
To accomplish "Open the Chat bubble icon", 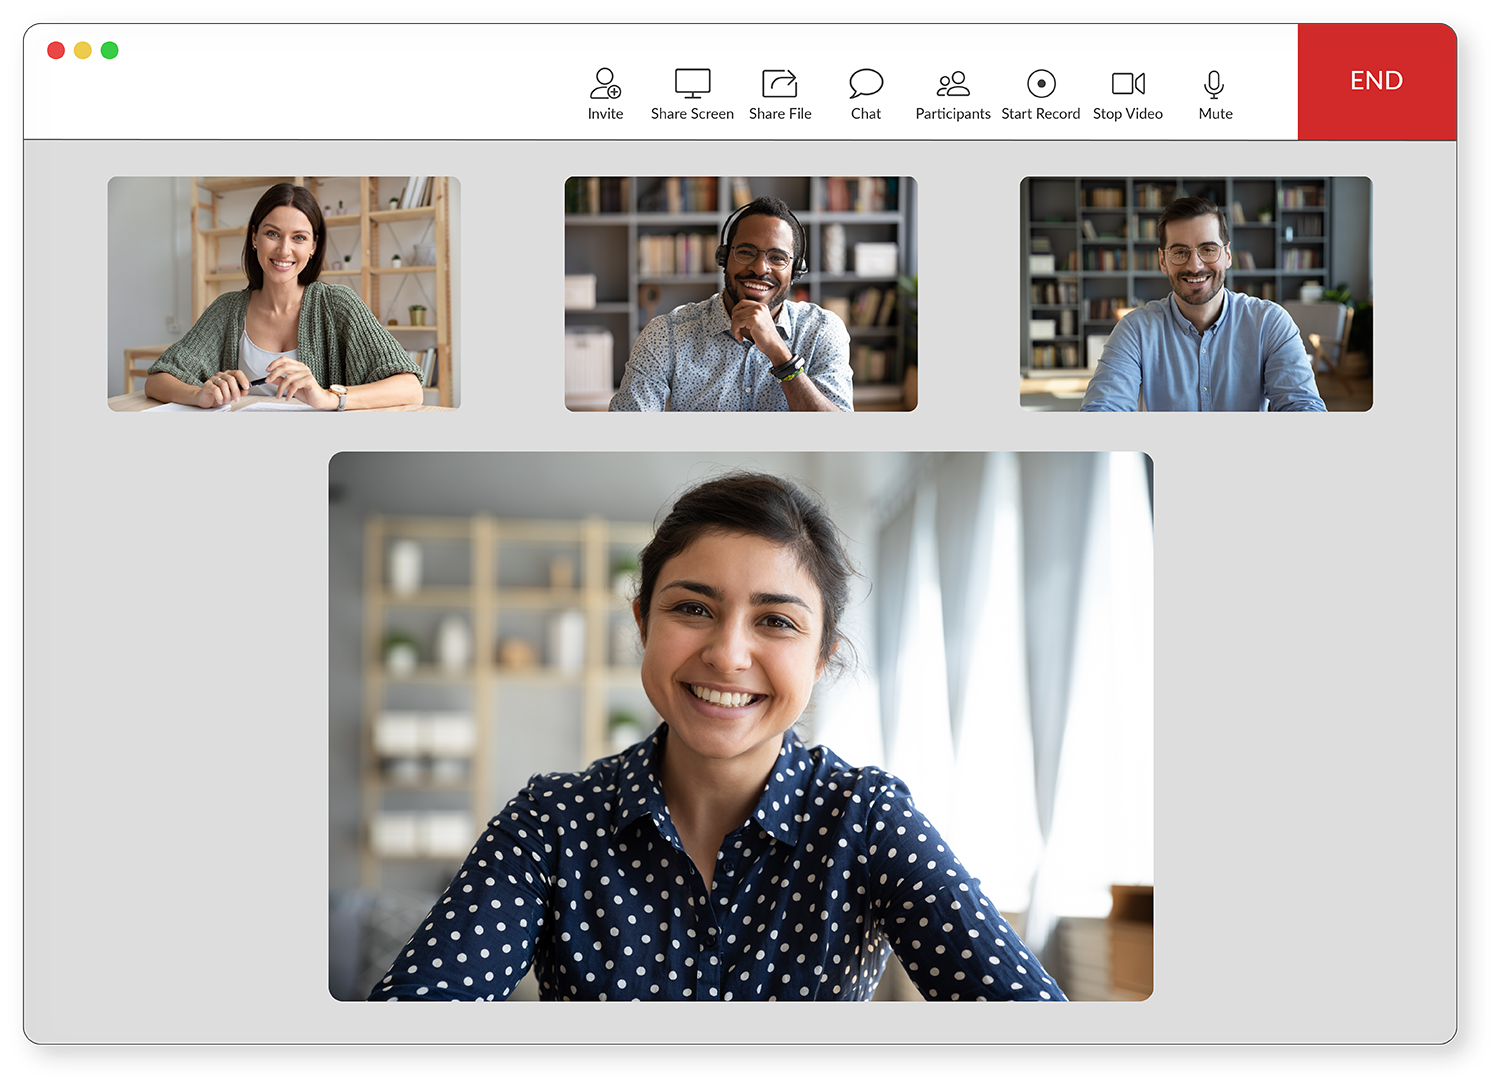I will (866, 83).
